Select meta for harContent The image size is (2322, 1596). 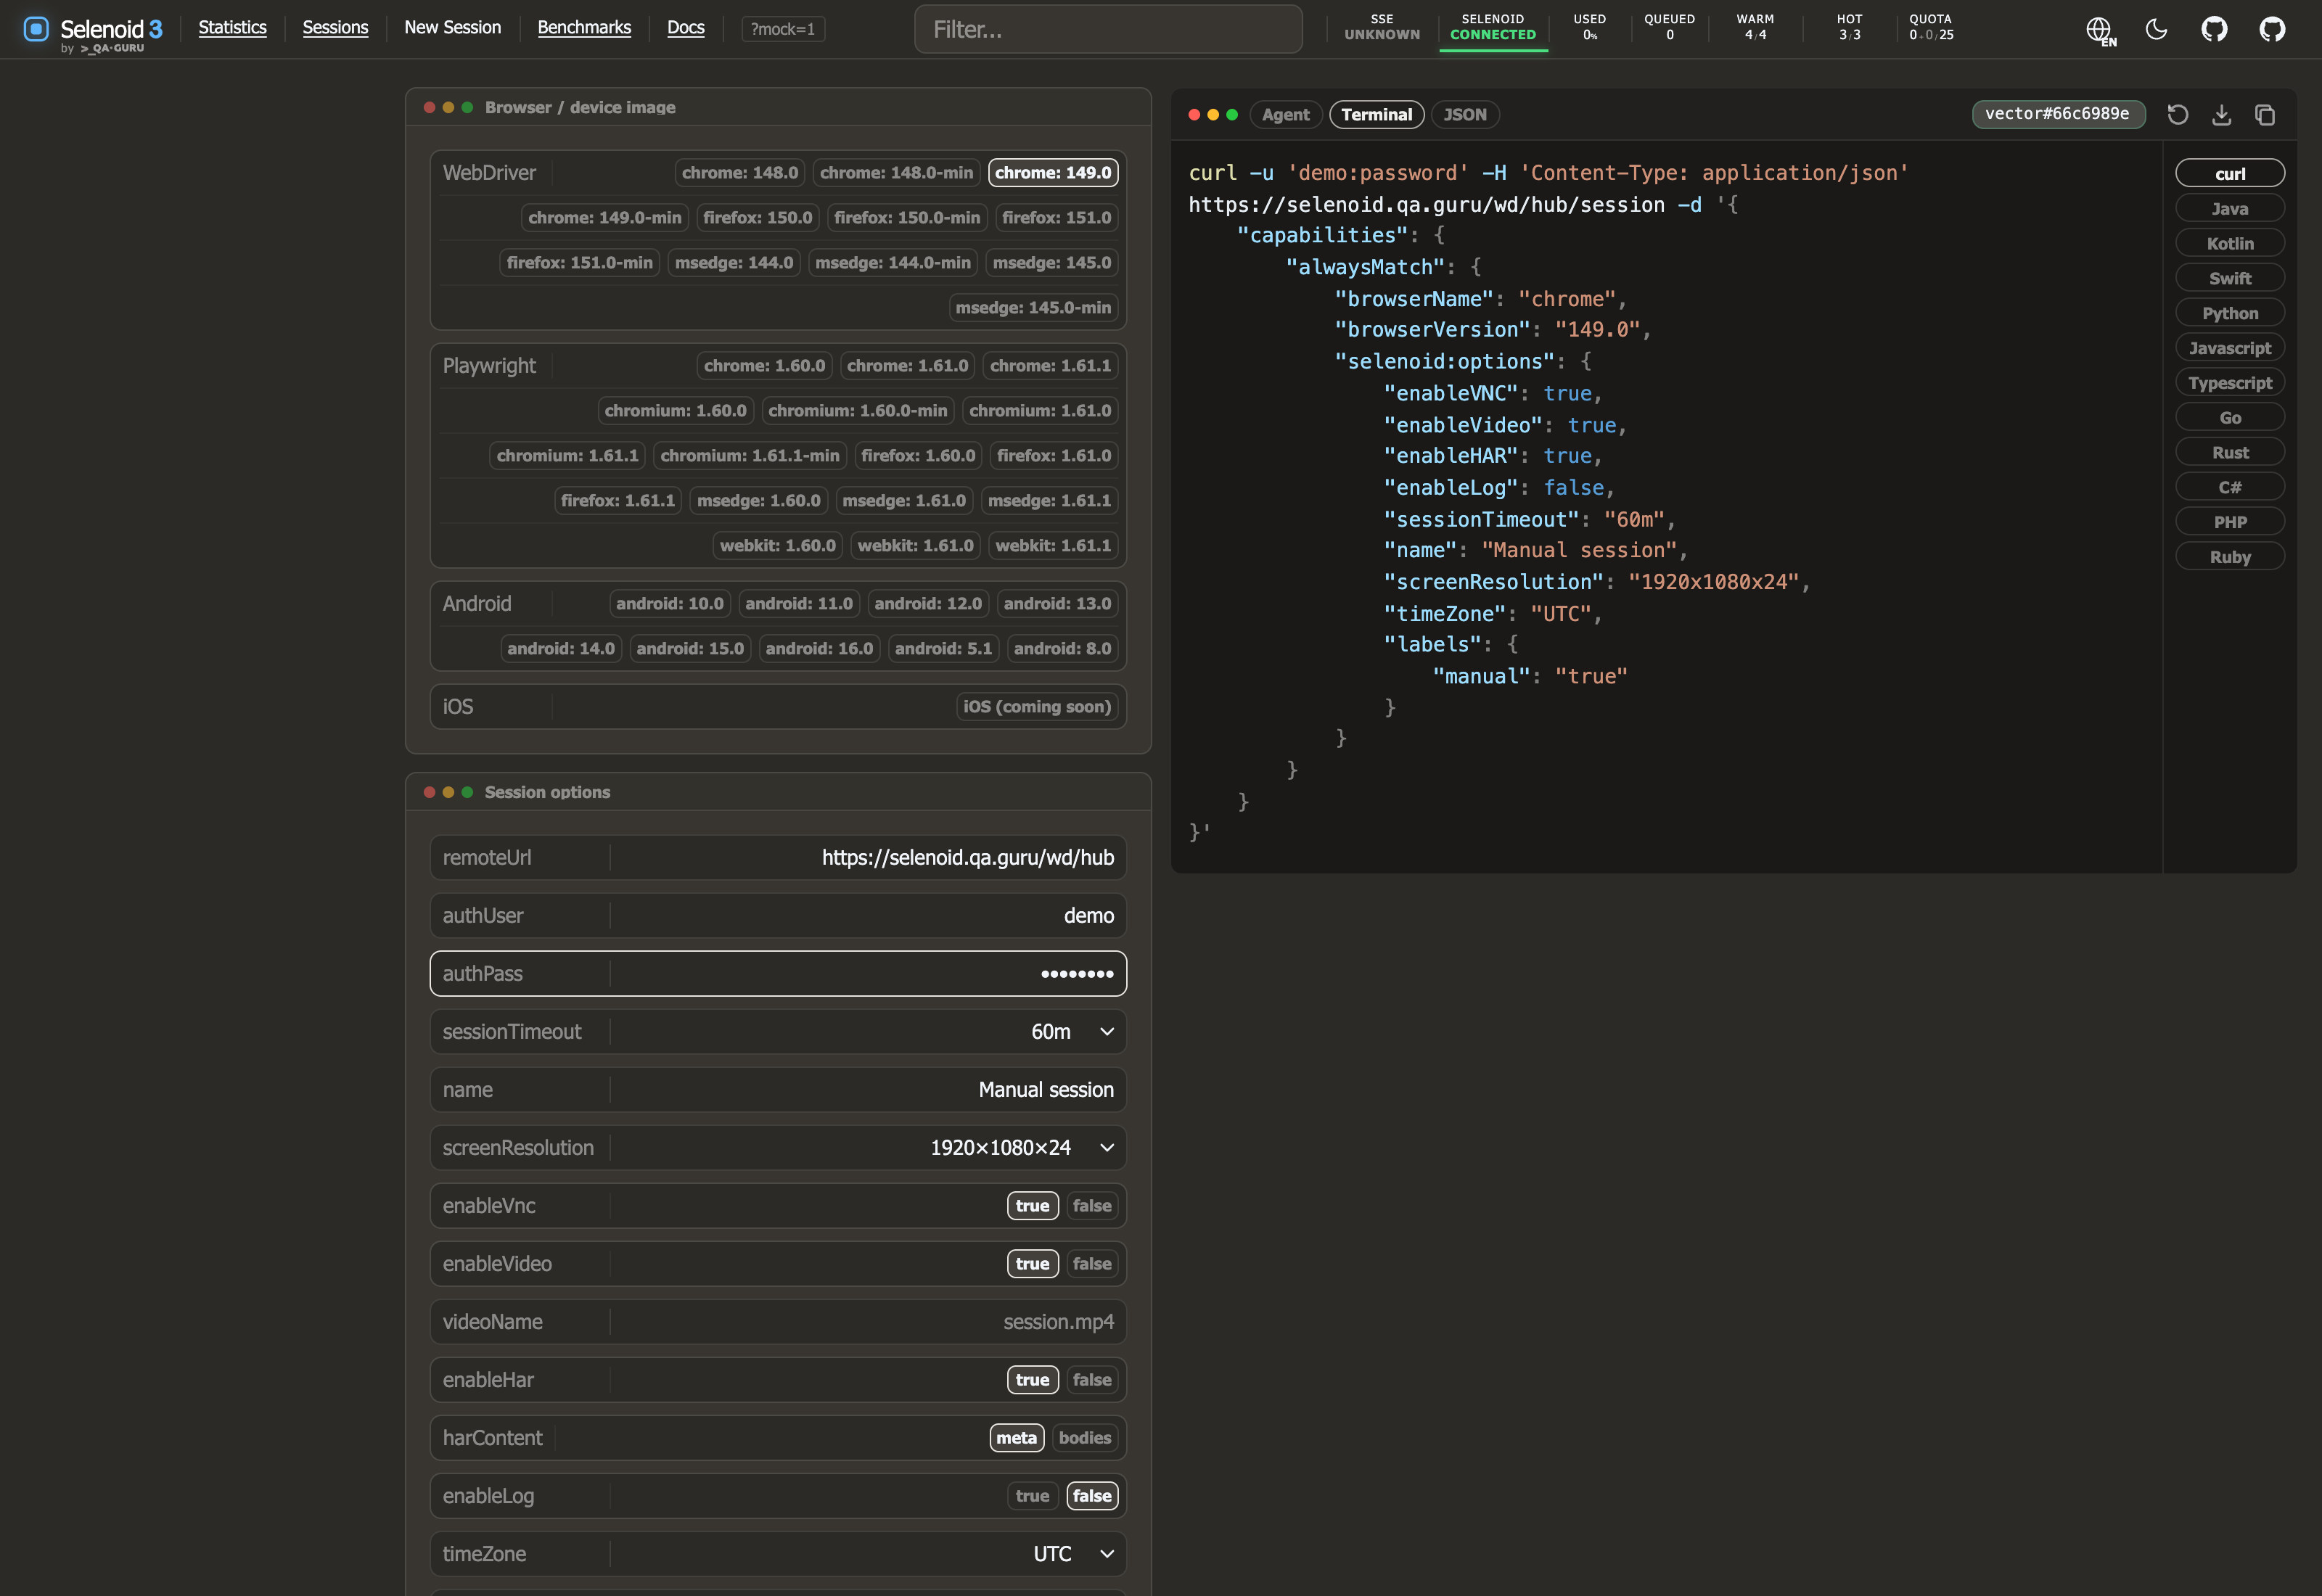point(1016,1438)
